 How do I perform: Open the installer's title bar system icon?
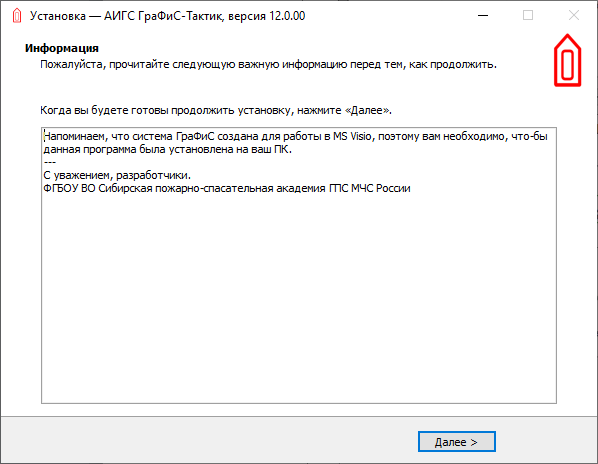pos(17,16)
